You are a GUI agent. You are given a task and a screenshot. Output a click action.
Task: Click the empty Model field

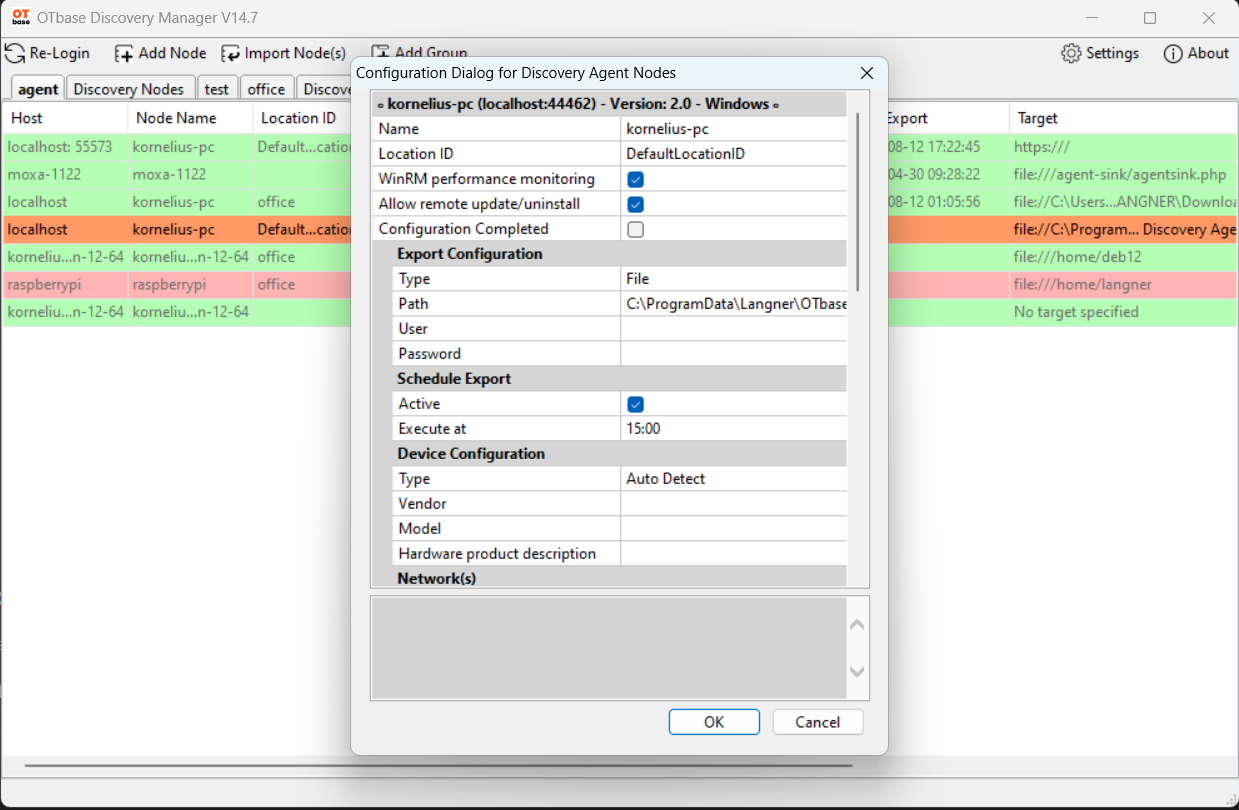click(x=733, y=528)
